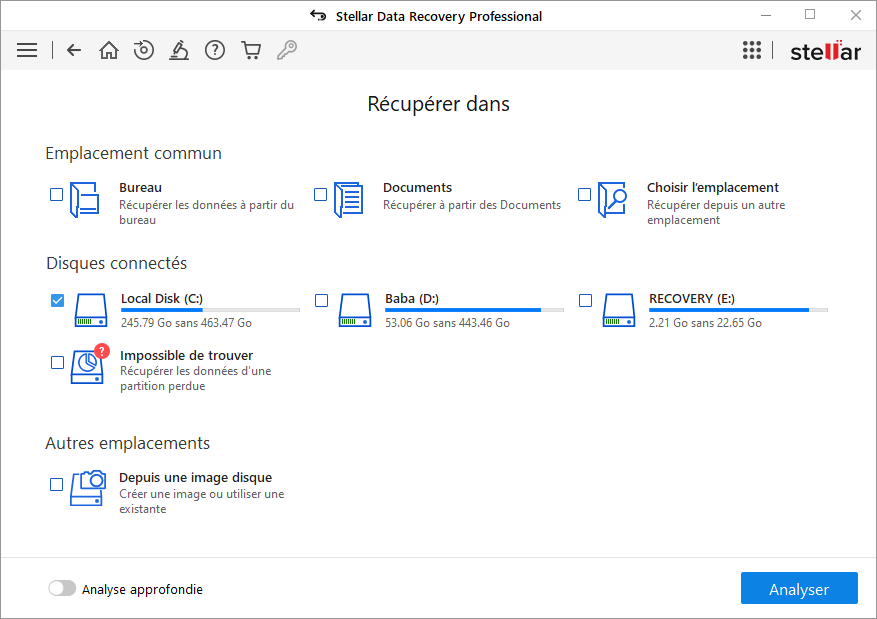Check the Documents checkbox
This screenshot has width=877, height=619.
coord(321,195)
